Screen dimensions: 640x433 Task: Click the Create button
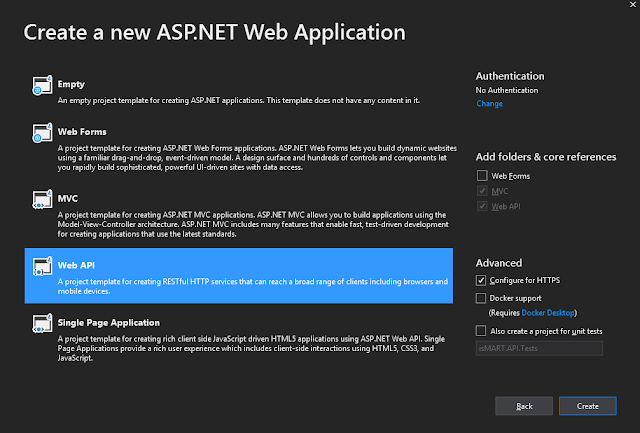pyautogui.click(x=588, y=406)
